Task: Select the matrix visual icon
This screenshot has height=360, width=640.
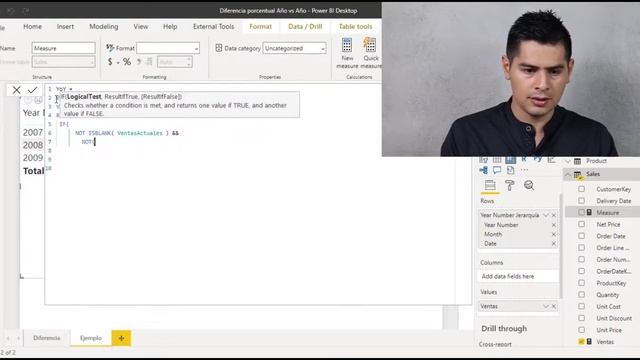Action: pyautogui.click(x=510, y=160)
